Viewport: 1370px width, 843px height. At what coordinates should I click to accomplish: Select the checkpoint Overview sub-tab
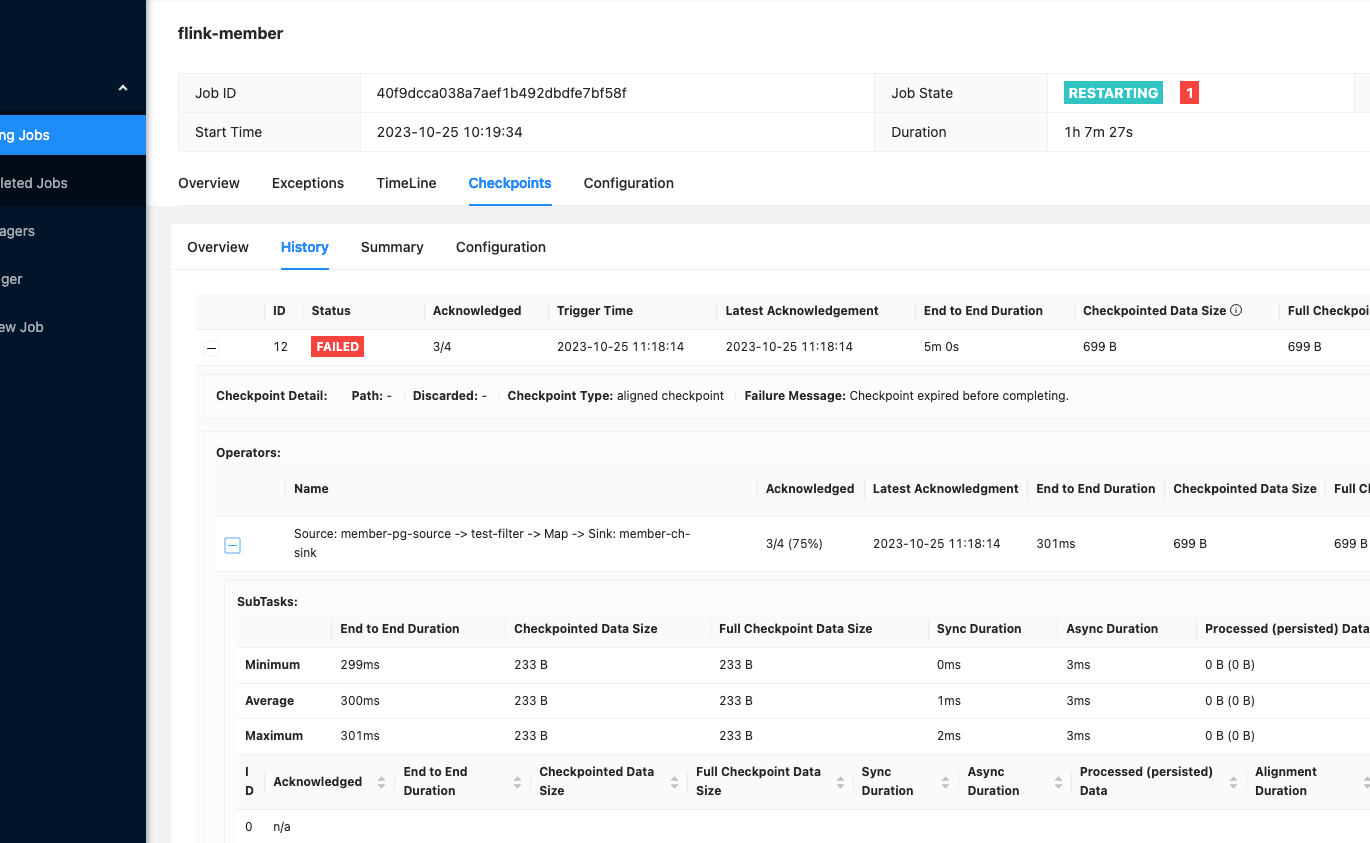pyautogui.click(x=218, y=247)
